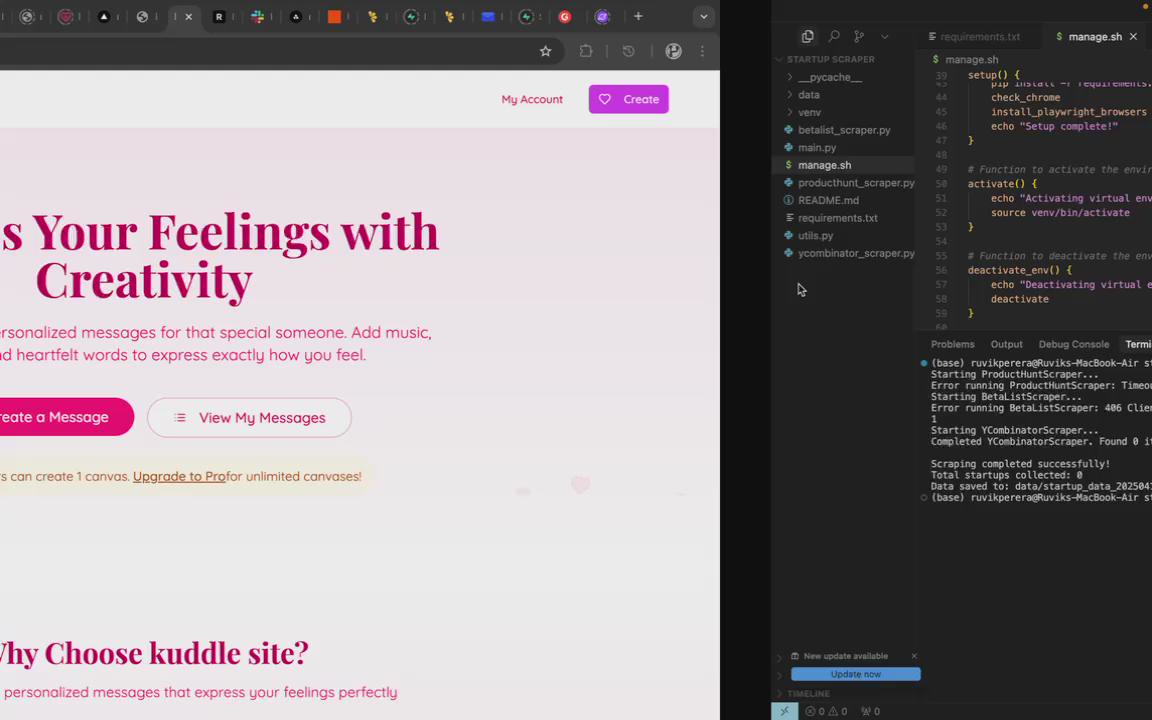This screenshot has height=720, width=1152.
Task: Switch to the orange square browser tab
Action: (x=334, y=16)
